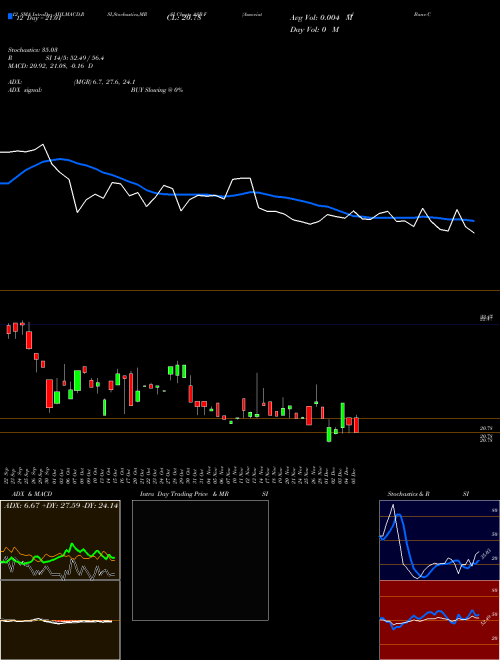This screenshot has width=500, height=660.
Task: Click the '55.03' label inside the stochastics chart
Action: (486, 554)
